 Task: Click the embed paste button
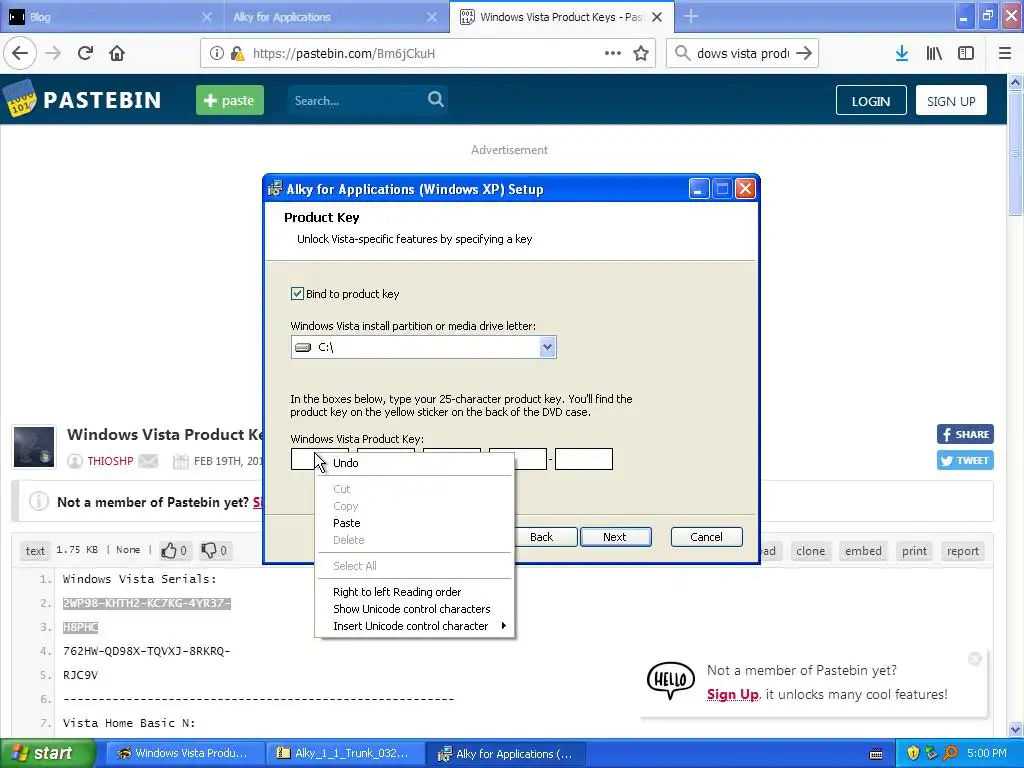pyautogui.click(x=863, y=551)
